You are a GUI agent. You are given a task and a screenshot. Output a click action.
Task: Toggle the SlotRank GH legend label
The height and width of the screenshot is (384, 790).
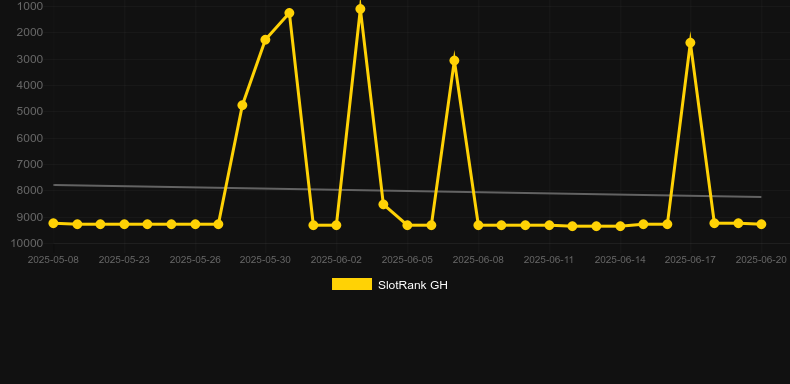(413, 285)
